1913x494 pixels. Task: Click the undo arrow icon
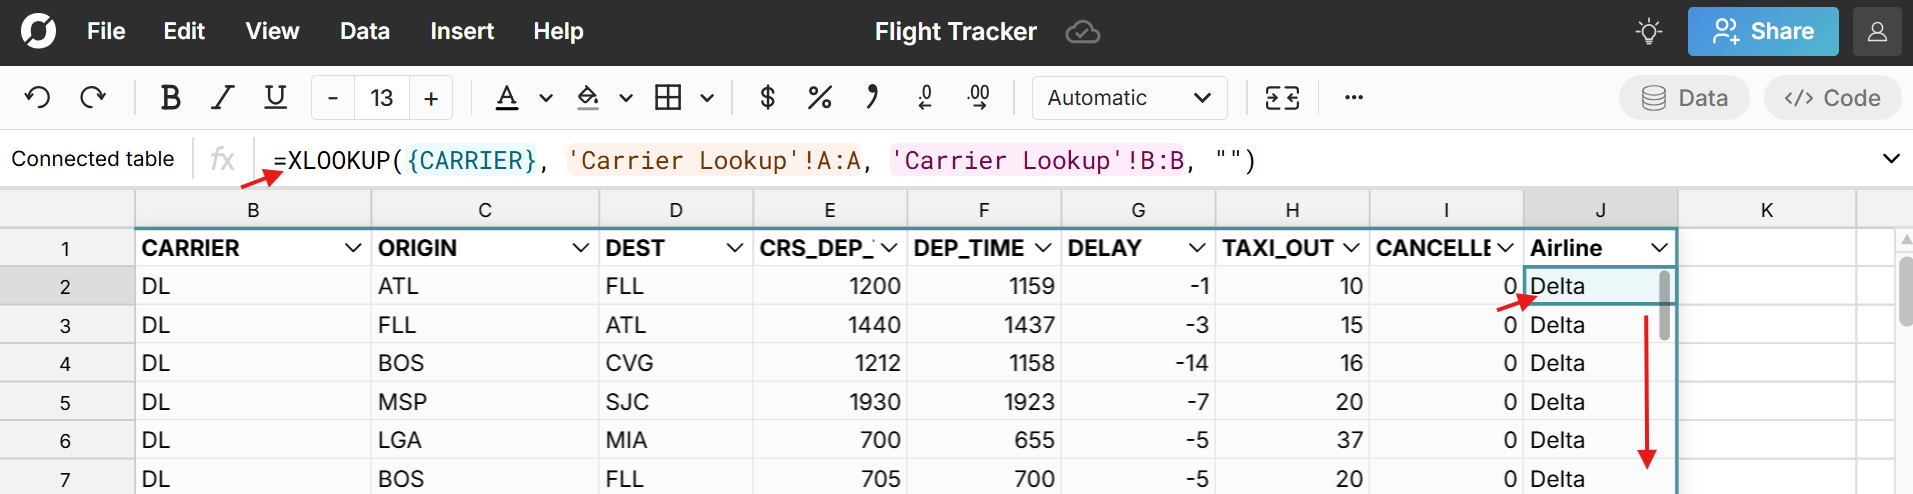coord(38,97)
